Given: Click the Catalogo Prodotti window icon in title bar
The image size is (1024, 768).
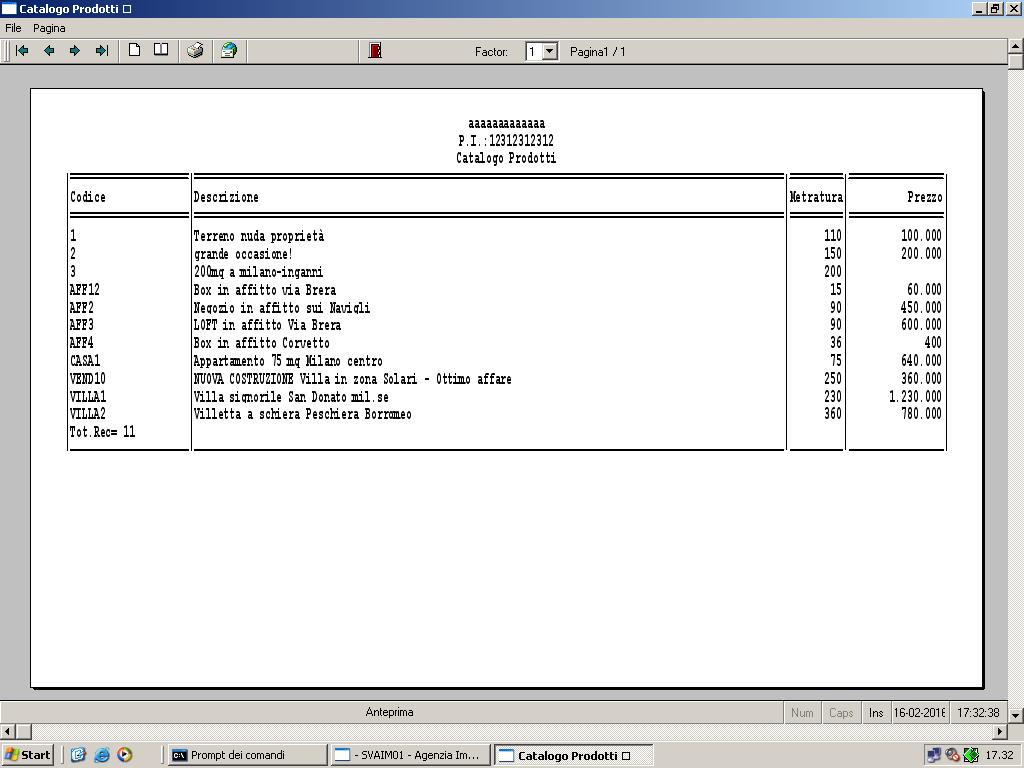Looking at the screenshot, I should click(x=9, y=9).
